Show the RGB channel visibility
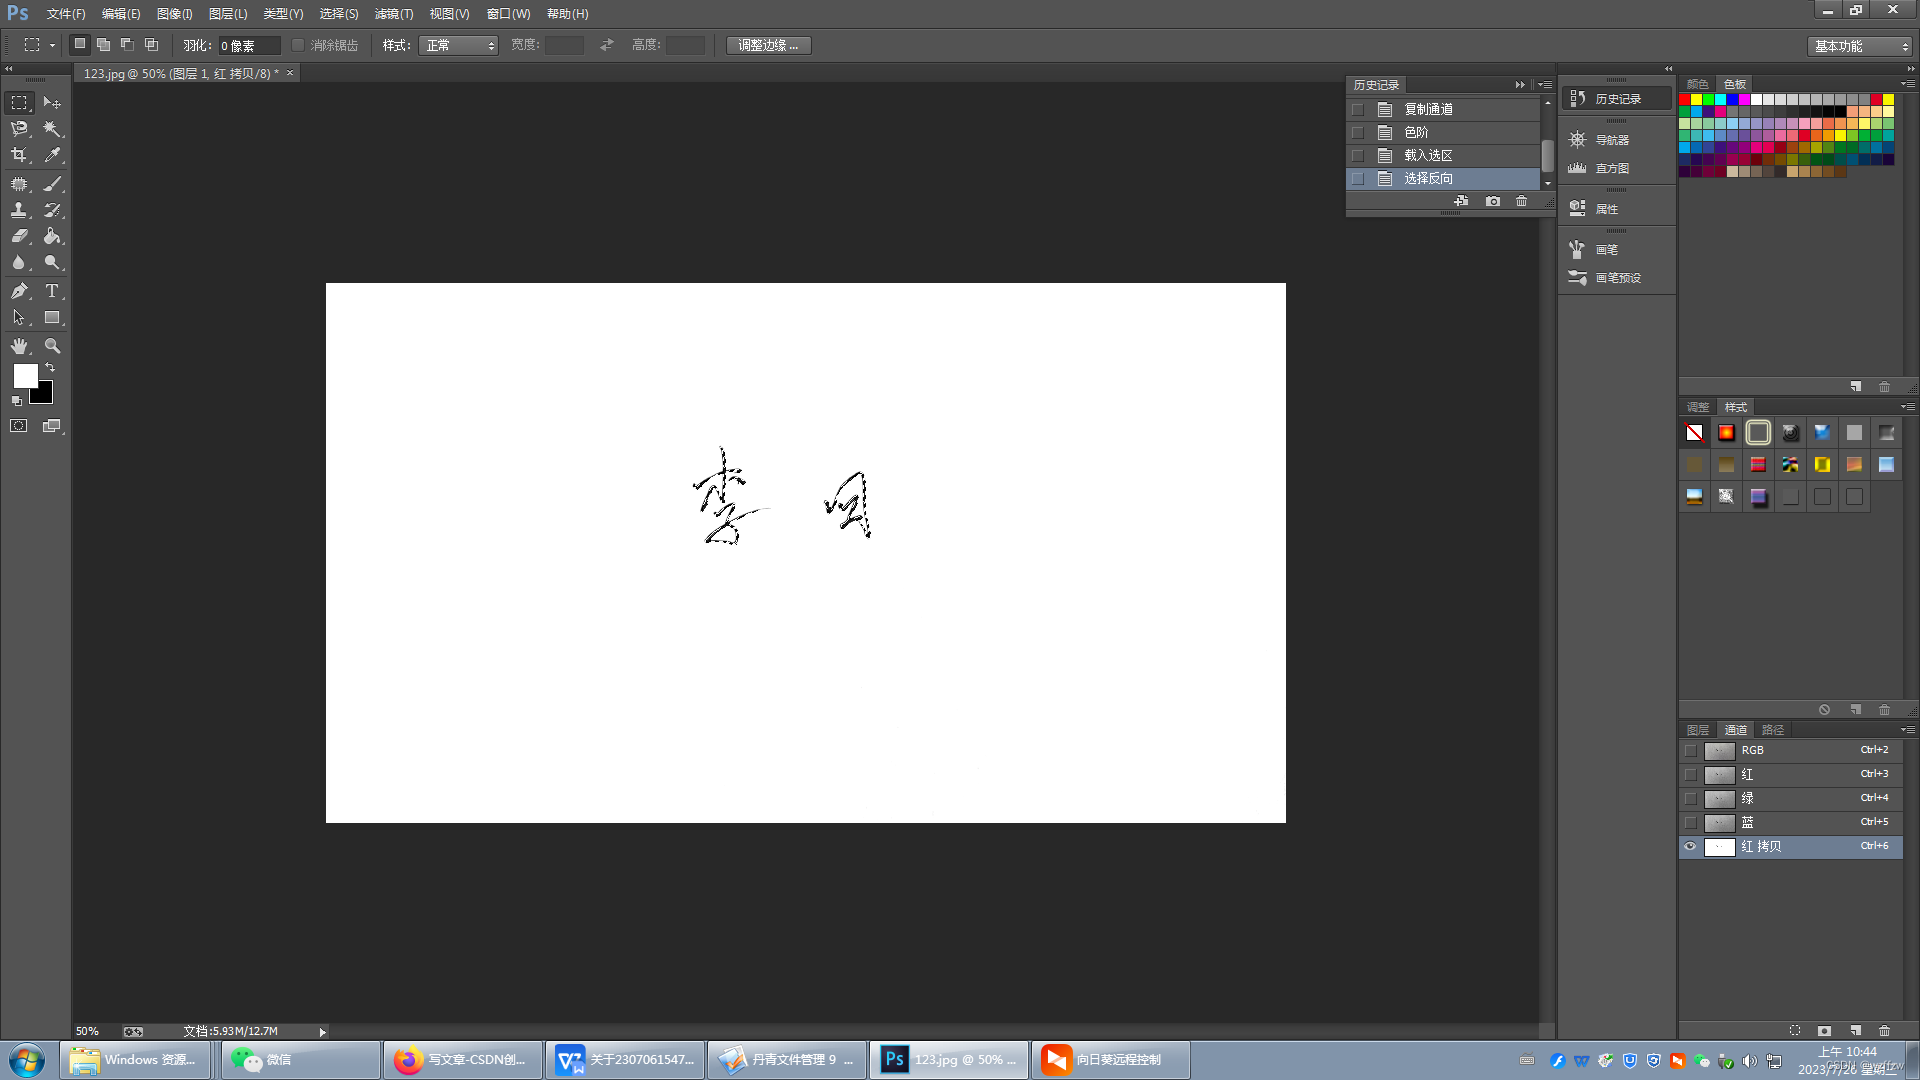Screen dimensions: 1920x1080 [x=1690, y=751]
